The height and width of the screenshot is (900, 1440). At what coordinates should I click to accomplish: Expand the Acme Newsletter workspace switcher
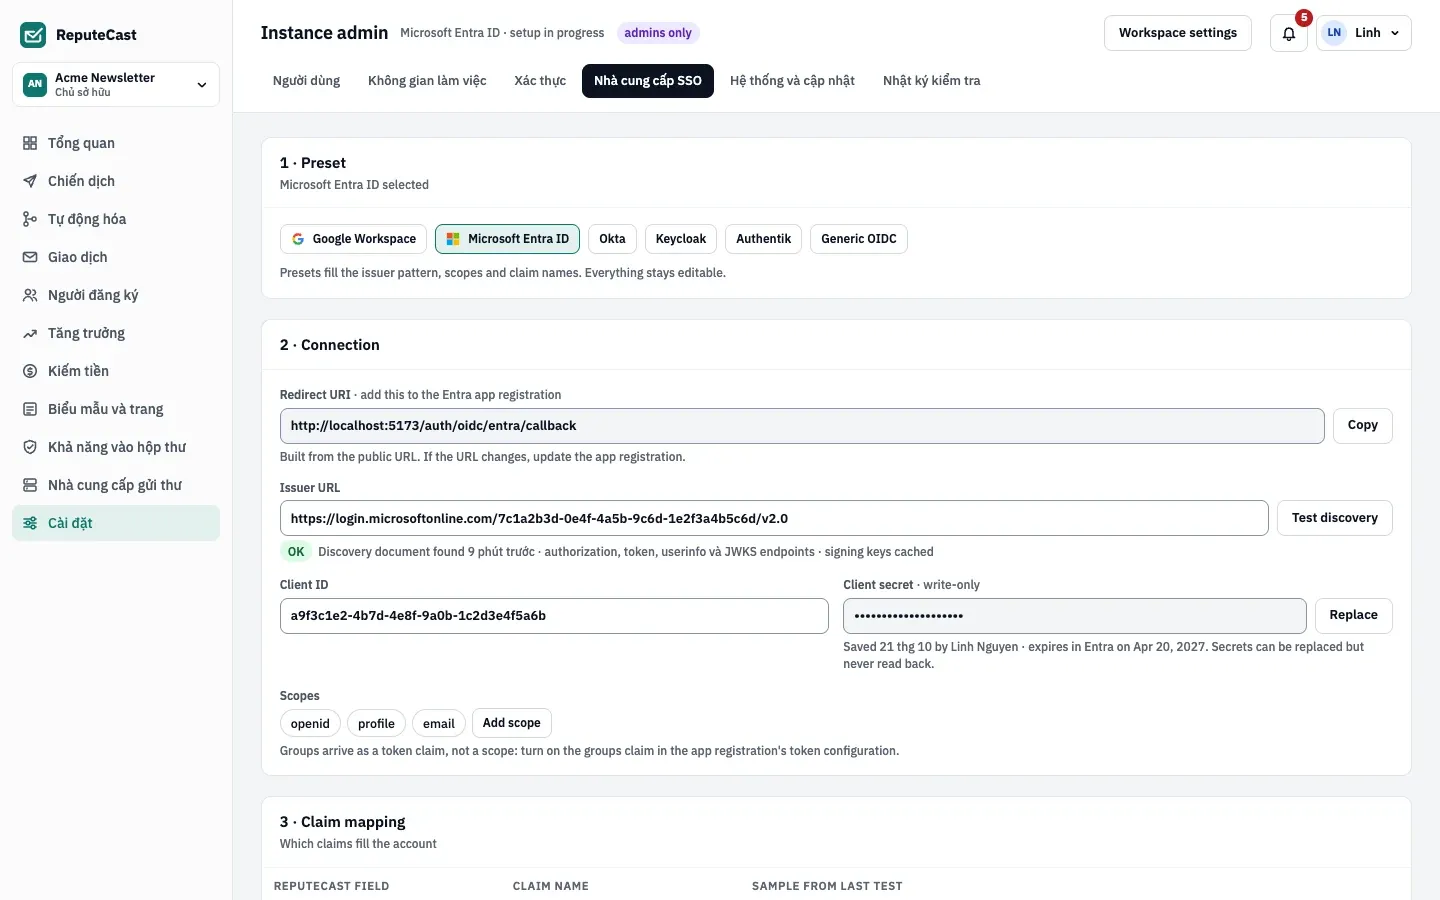coord(116,84)
